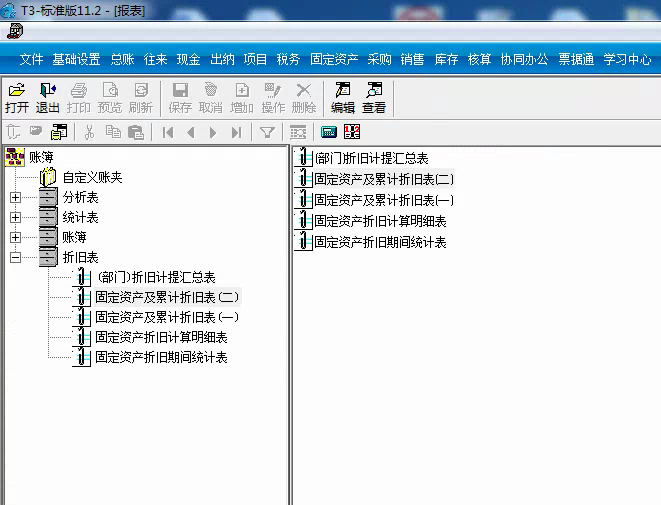Click the 编辑 (Edit) toolbar icon

(343, 98)
